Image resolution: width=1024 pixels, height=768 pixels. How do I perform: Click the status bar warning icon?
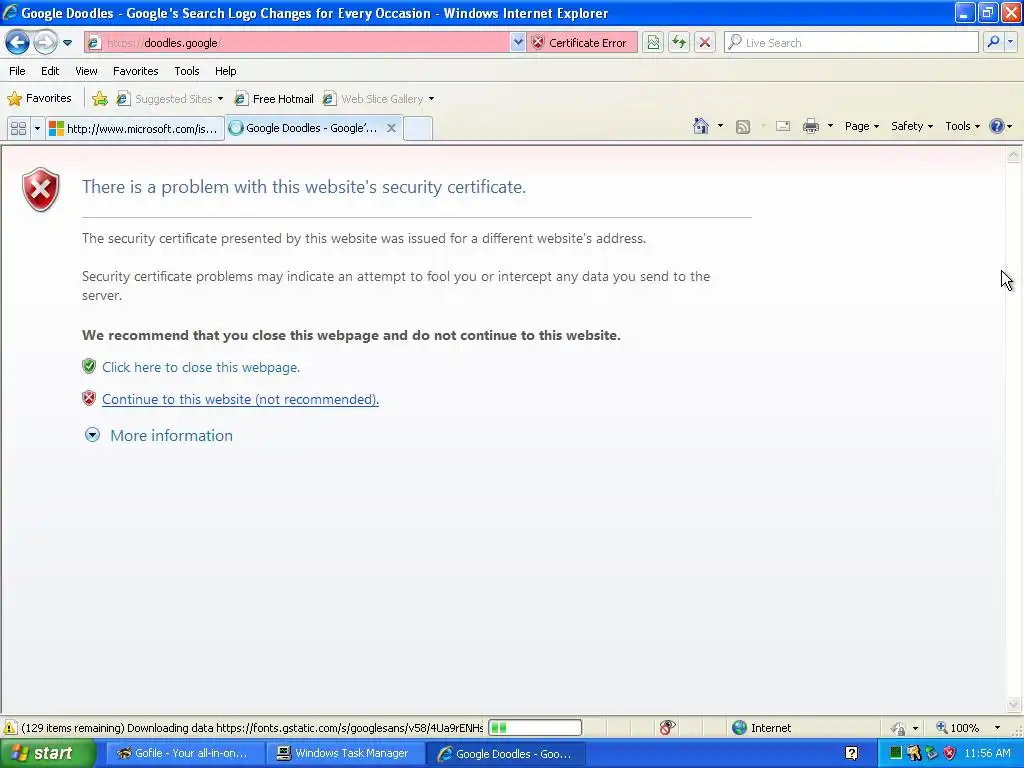[x=10, y=728]
